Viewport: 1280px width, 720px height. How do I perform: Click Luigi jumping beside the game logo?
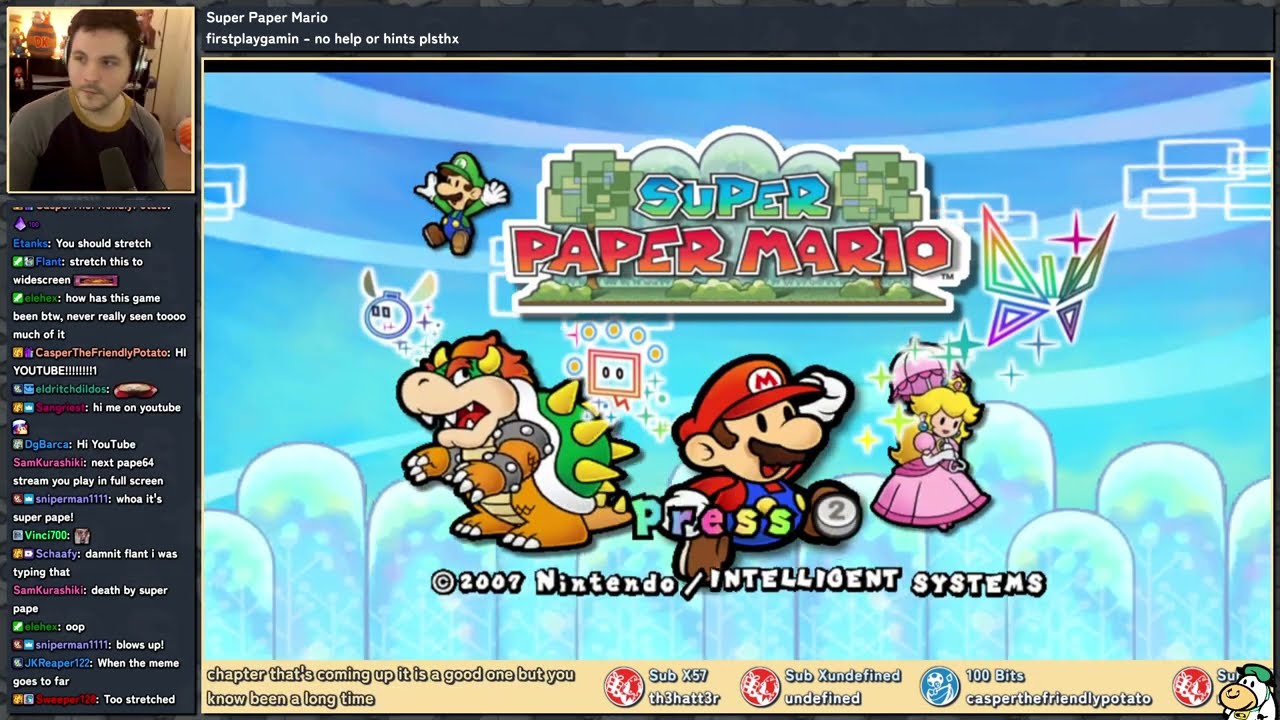tap(462, 201)
